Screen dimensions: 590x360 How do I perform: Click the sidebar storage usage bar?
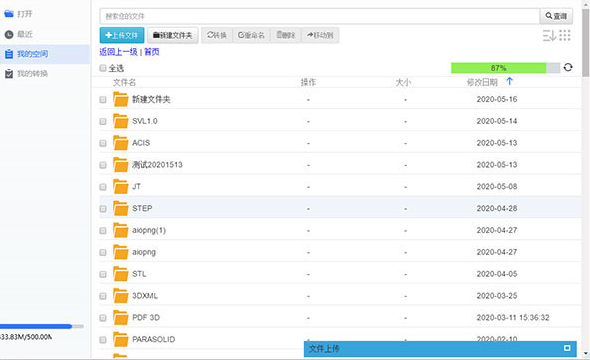41,326
